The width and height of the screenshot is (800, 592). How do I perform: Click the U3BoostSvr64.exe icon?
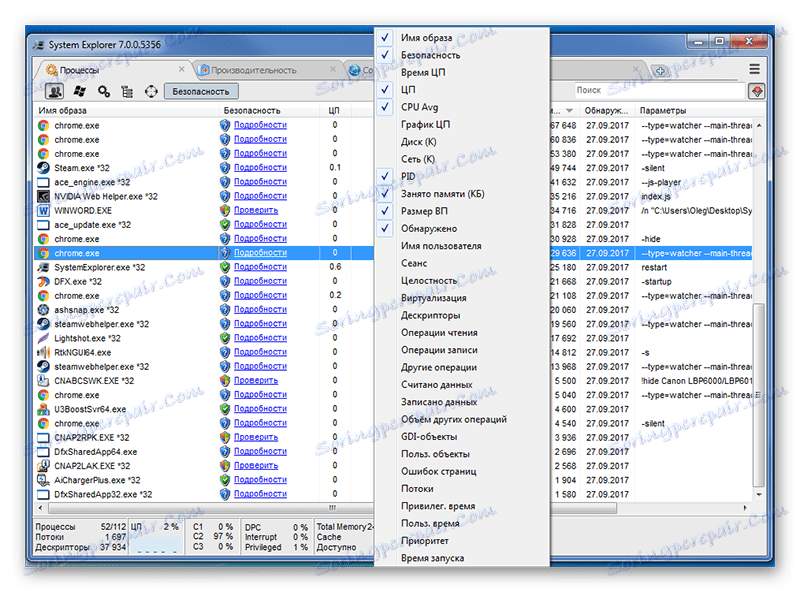43,409
